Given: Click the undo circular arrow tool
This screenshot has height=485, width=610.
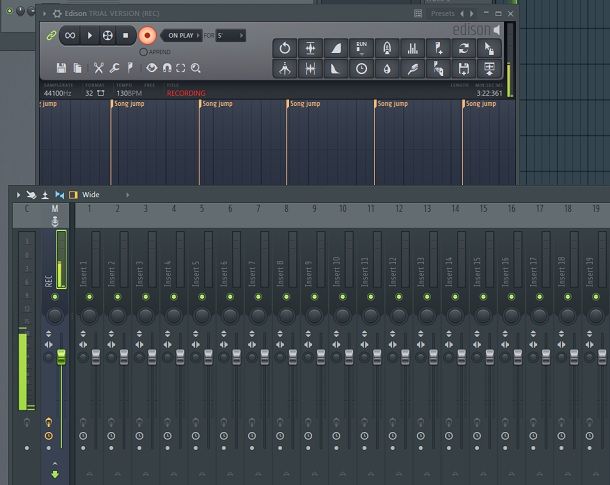Looking at the screenshot, I should [x=285, y=48].
